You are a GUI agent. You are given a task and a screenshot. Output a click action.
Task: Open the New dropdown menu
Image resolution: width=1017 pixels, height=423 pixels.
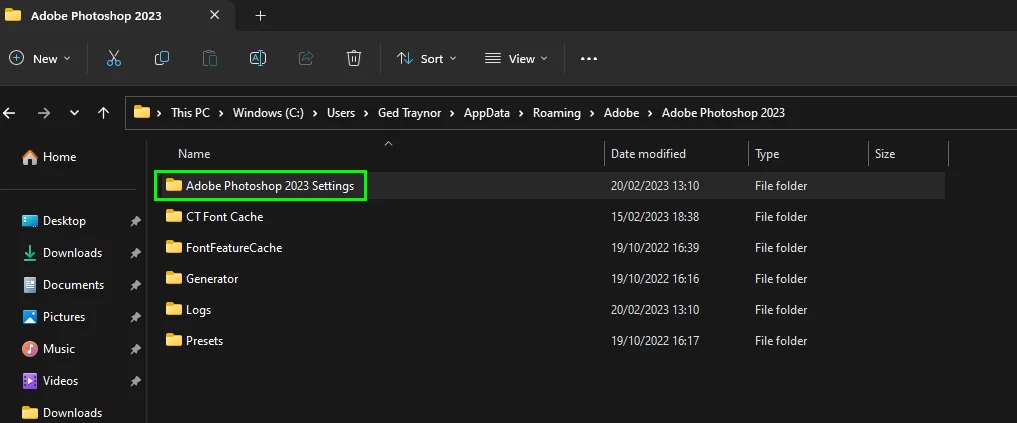40,58
